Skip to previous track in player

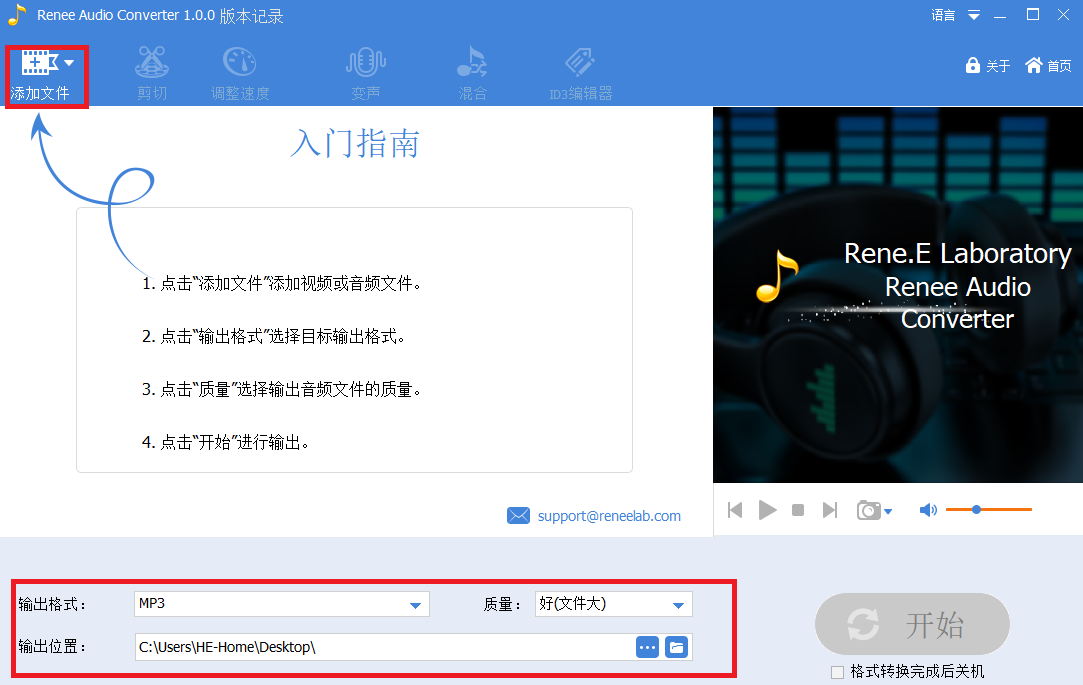click(735, 510)
